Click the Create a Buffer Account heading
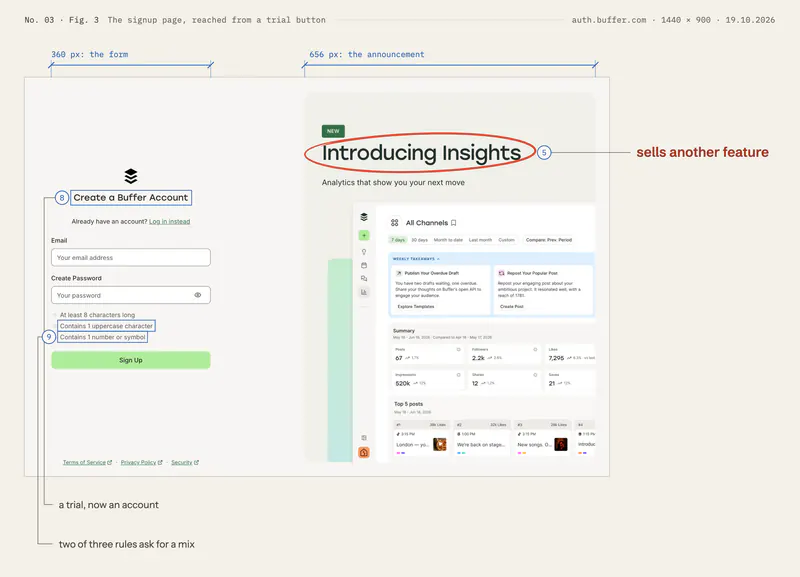The width and height of the screenshot is (800, 577). pyautogui.click(x=131, y=197)
